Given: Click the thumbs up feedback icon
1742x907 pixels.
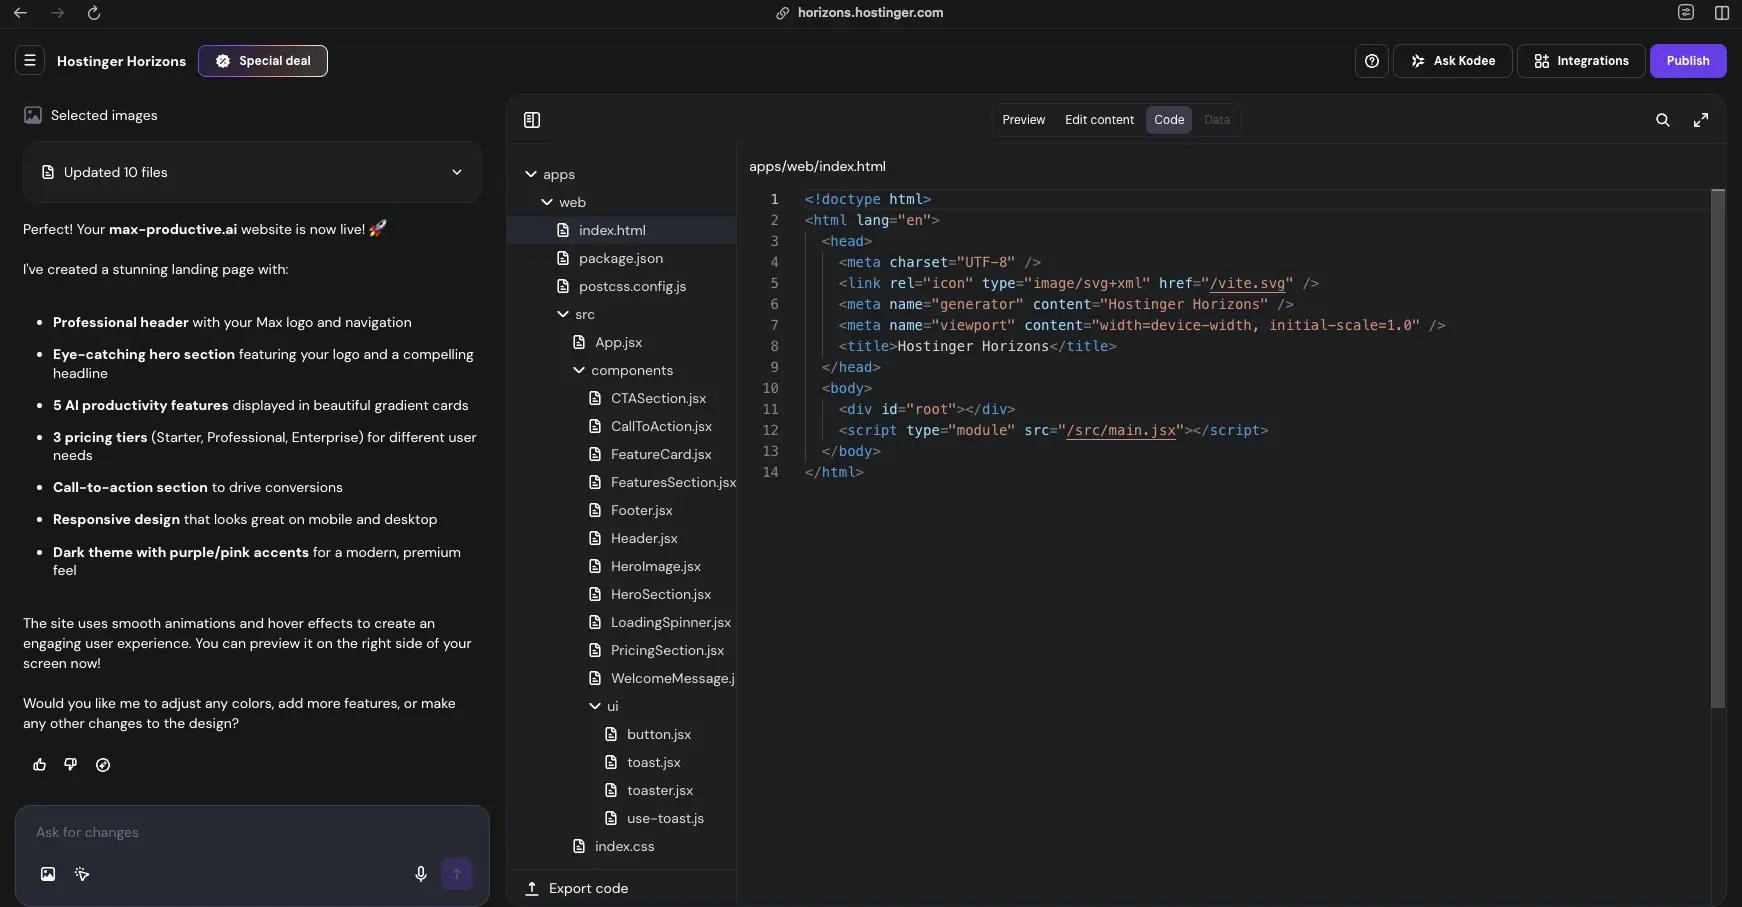Looking at the screenshot, I should [39, 765].
